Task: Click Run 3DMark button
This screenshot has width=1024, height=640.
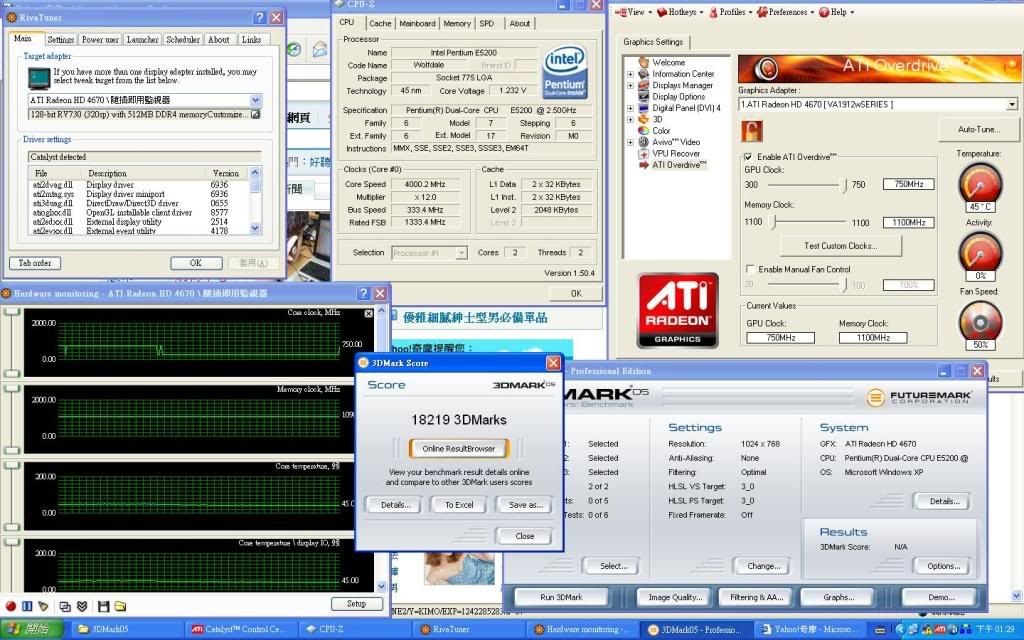Action: [x=561, y=597]
